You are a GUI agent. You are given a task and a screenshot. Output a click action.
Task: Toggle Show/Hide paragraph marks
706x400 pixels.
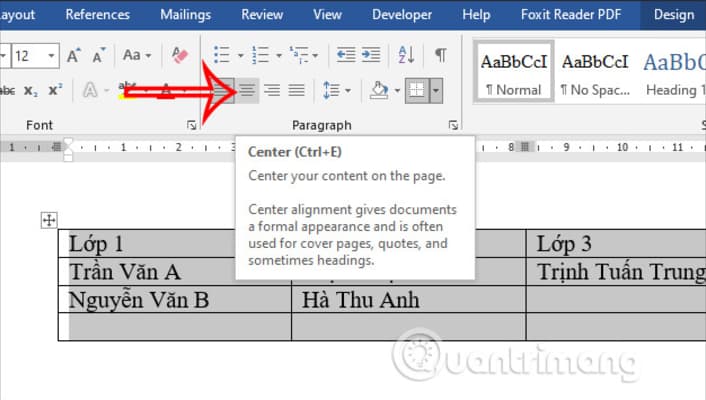pyautogui.click(x=440, y=55)
